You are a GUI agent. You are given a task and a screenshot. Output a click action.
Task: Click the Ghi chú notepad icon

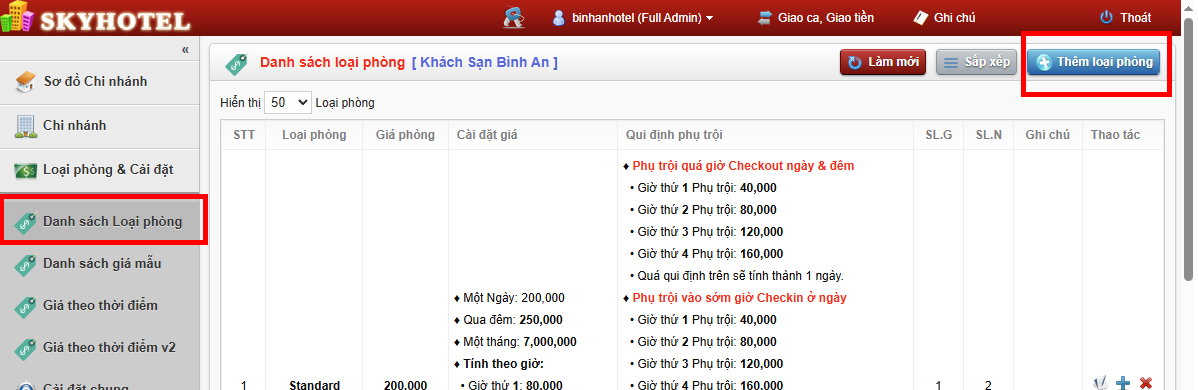tap(921, 18)
